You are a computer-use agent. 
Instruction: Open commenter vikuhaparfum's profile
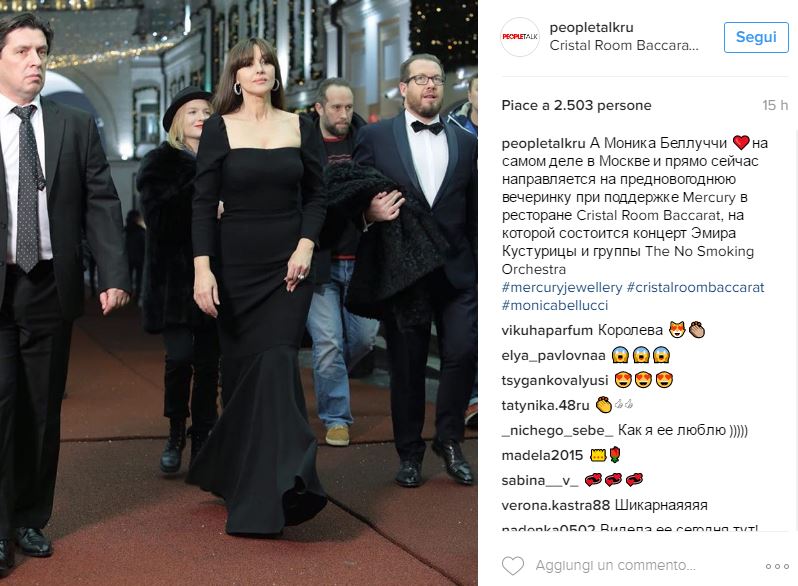[x=547, y=330]
